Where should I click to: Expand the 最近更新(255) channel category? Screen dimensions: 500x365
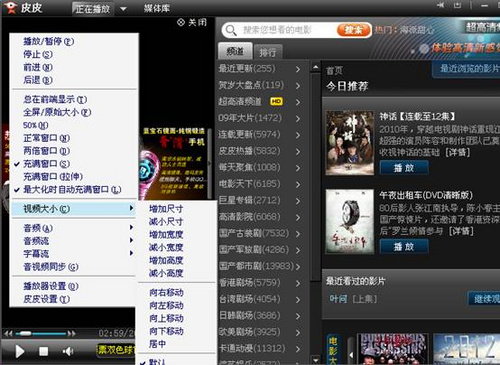point(260,69)
